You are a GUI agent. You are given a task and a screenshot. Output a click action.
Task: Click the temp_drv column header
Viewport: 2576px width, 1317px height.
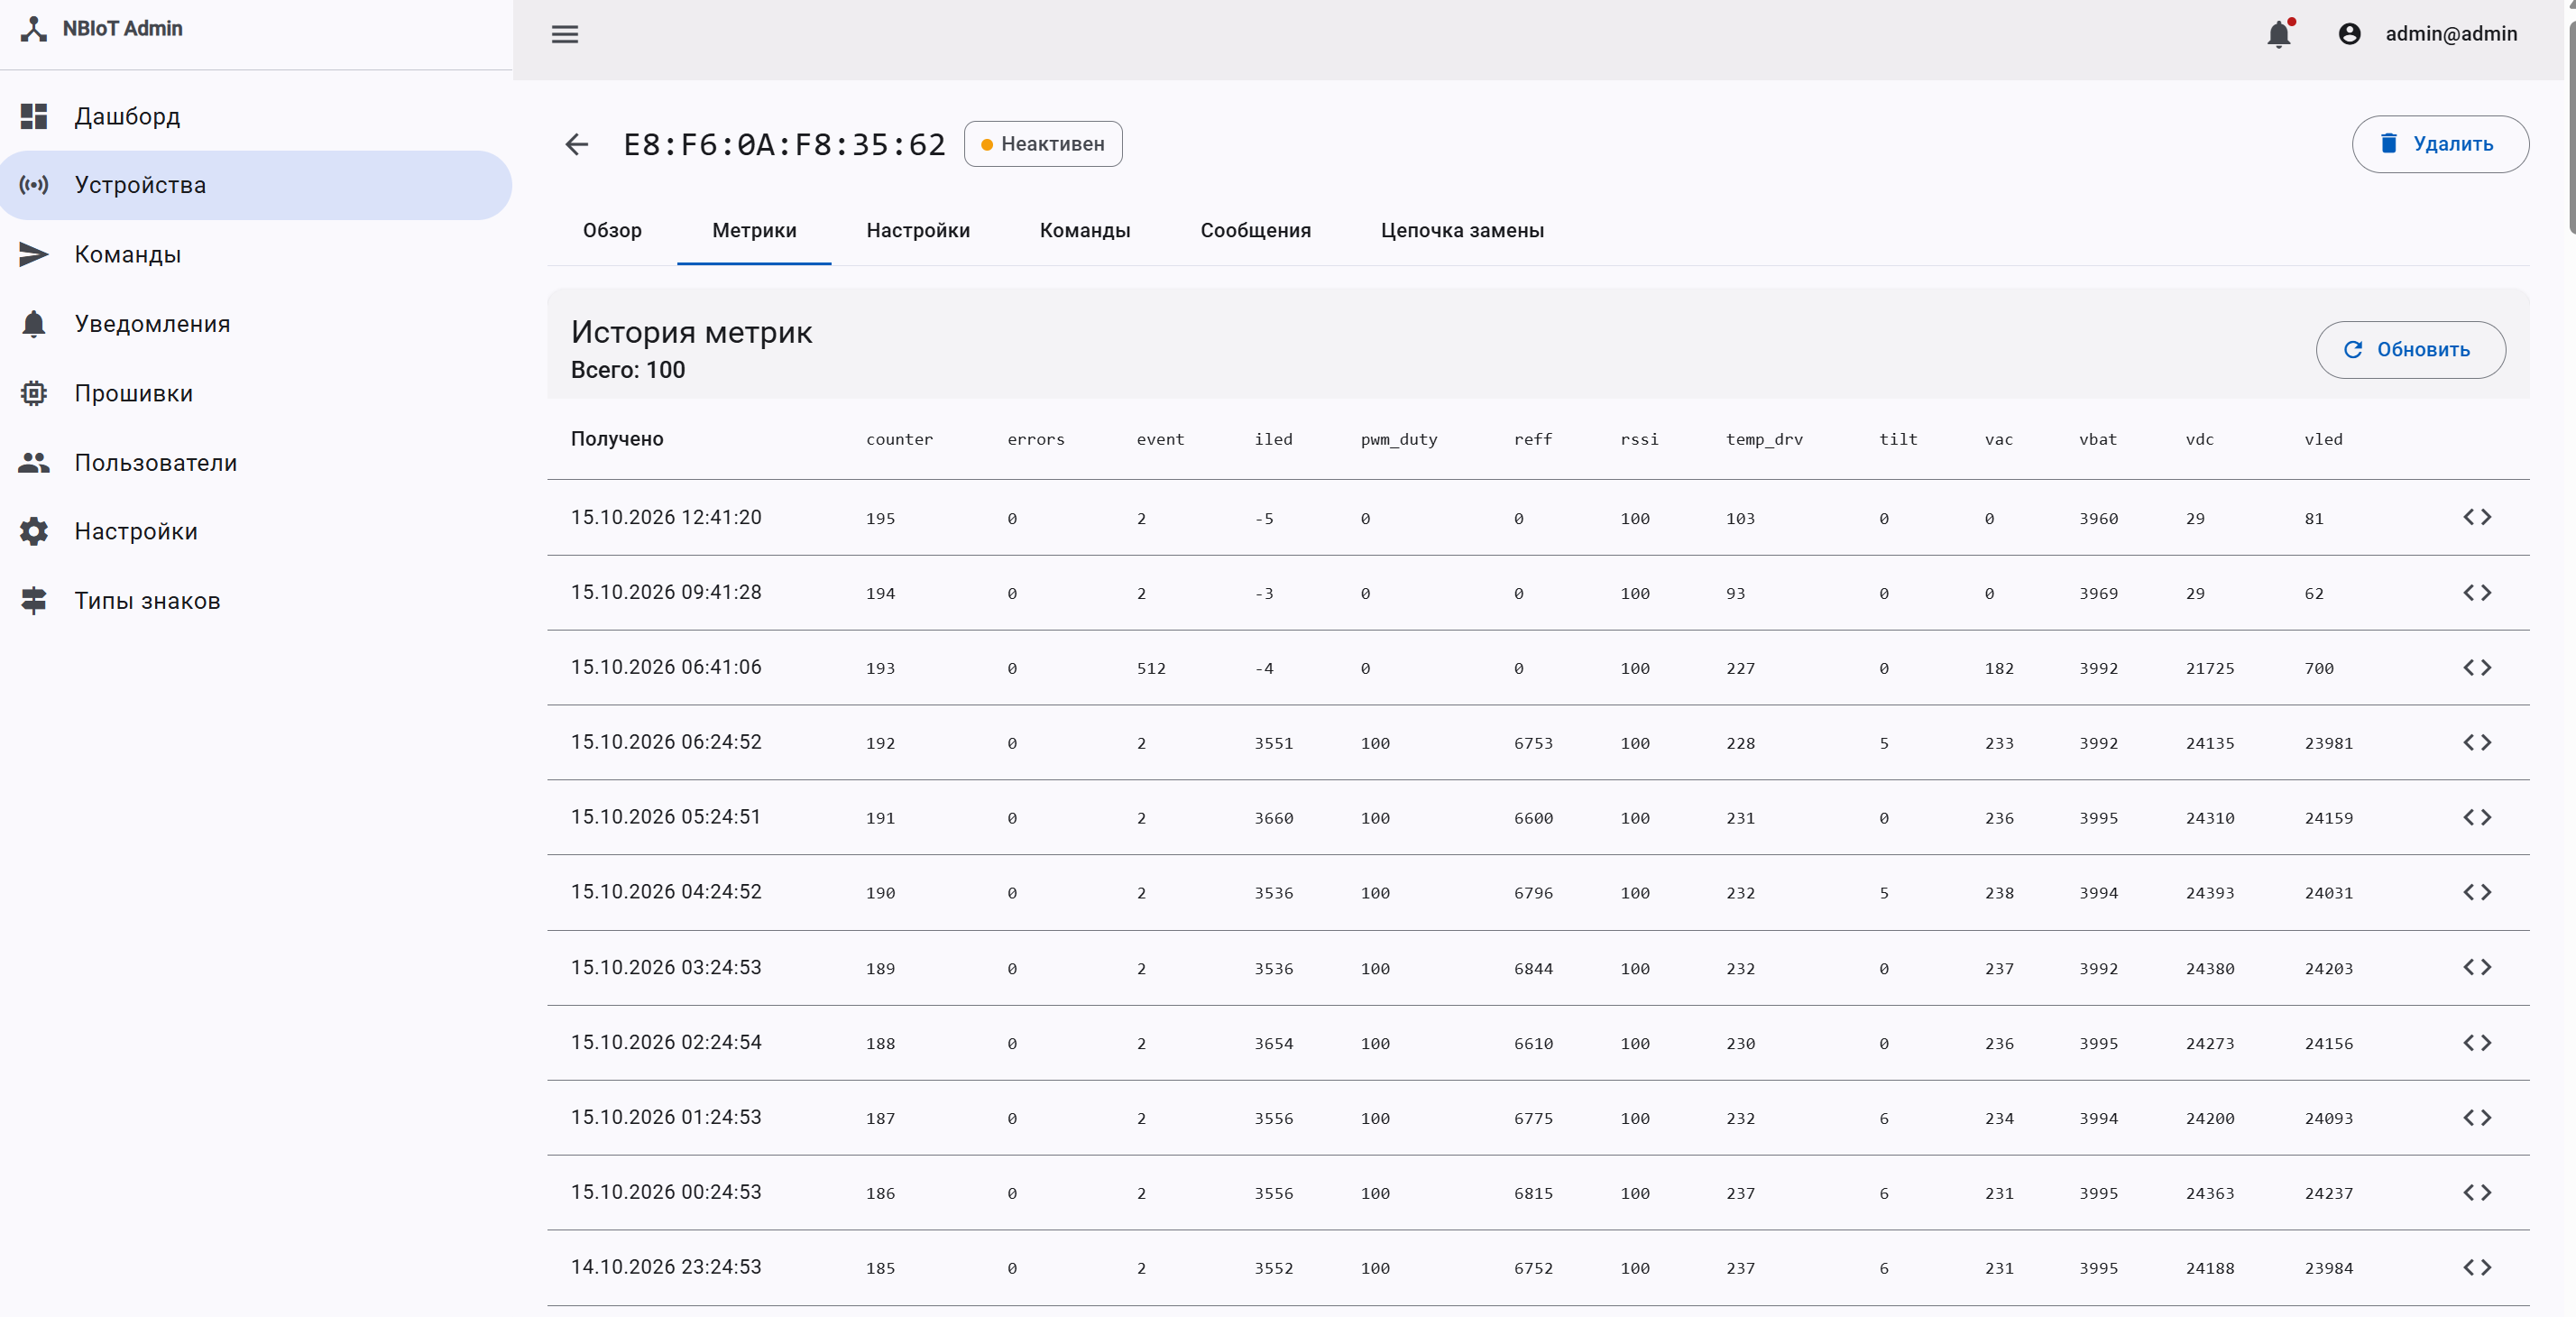[1764, 439]
